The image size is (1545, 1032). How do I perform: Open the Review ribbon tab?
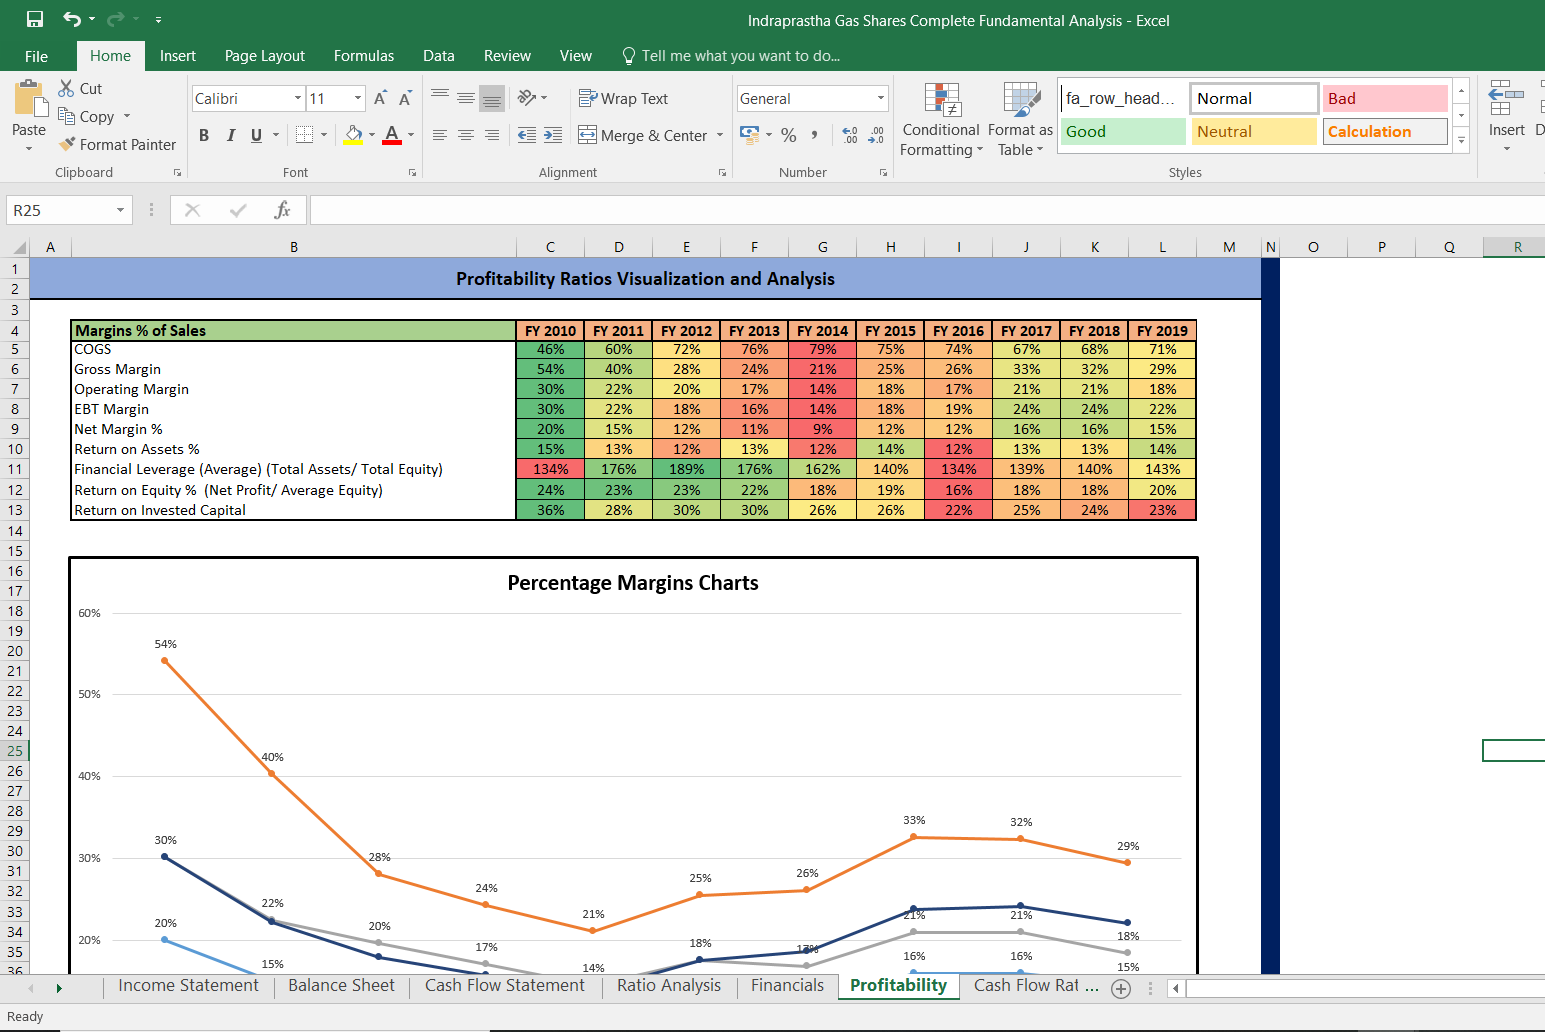pos(508,56)
